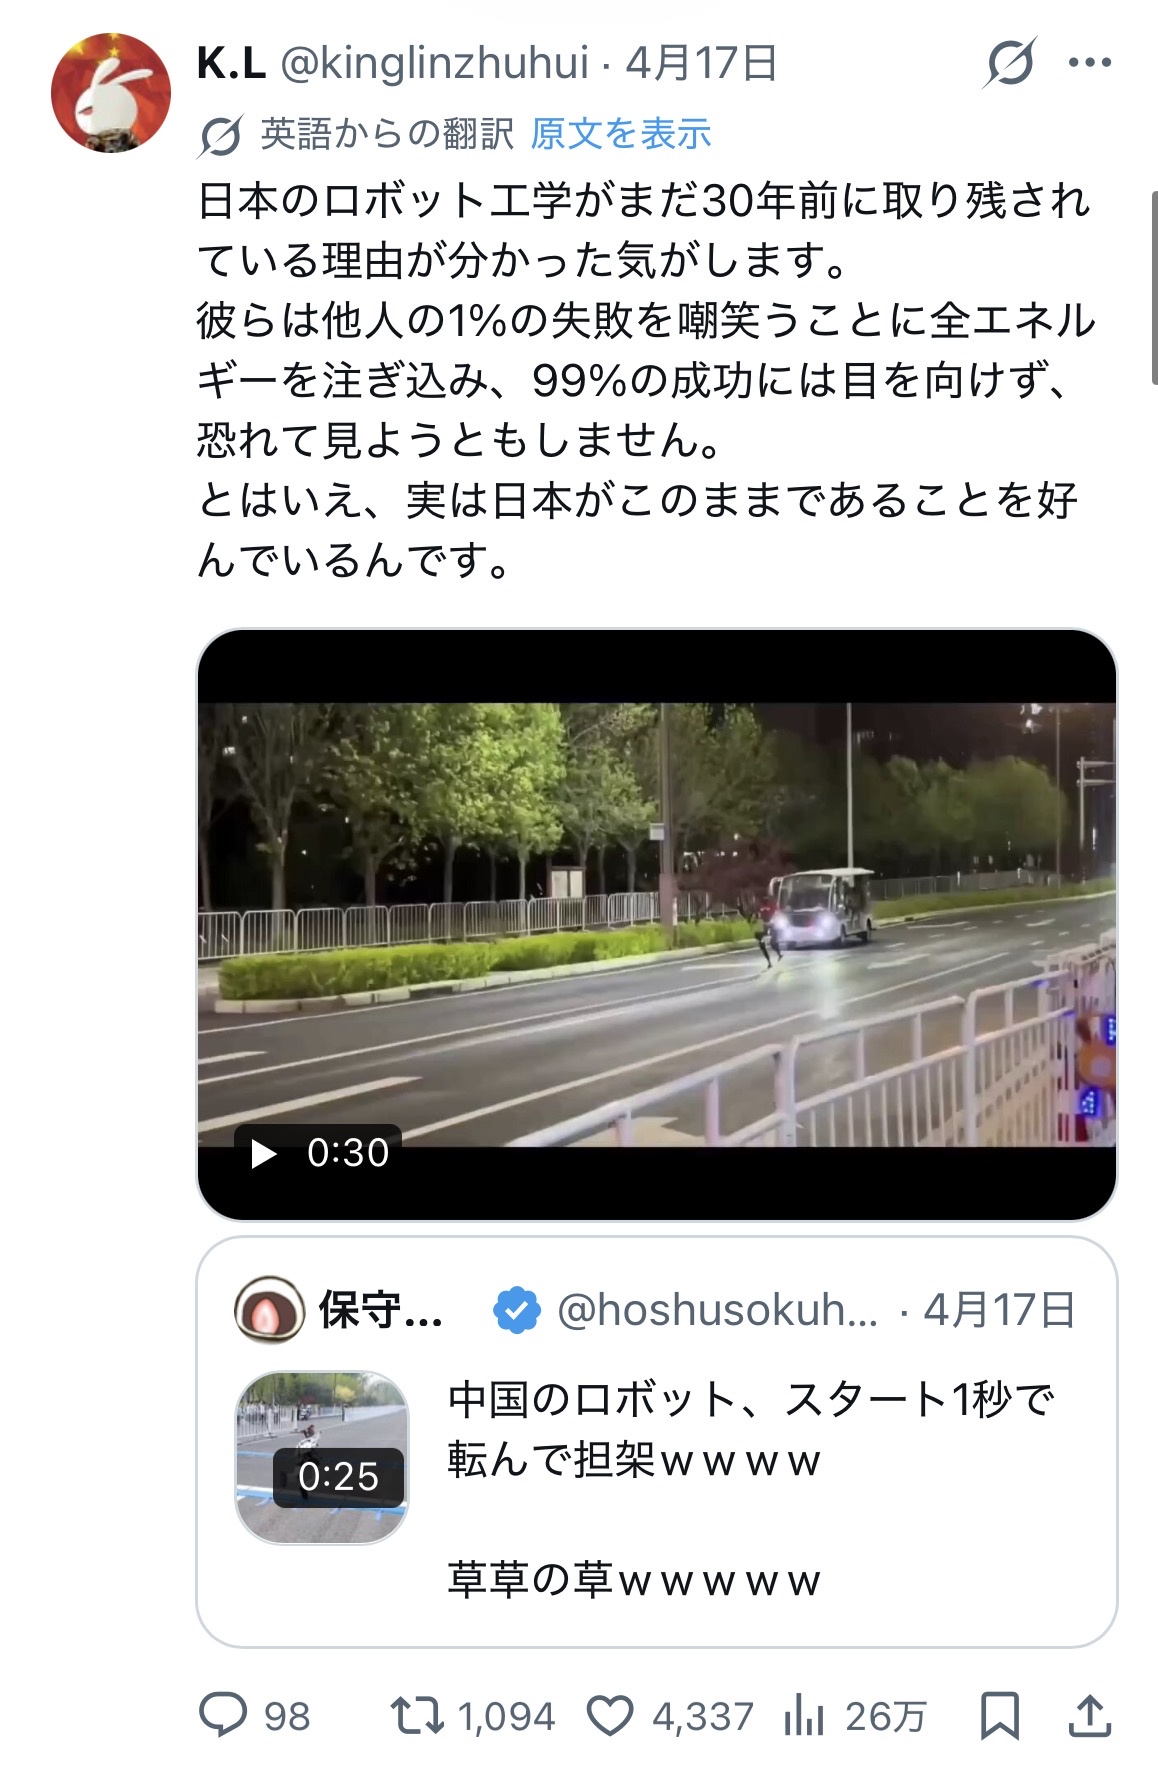The height and width of the screenshot is (1777, 1158).
Task: Retweet using the 1,094 repost icon
Action: click(417, 1716)
